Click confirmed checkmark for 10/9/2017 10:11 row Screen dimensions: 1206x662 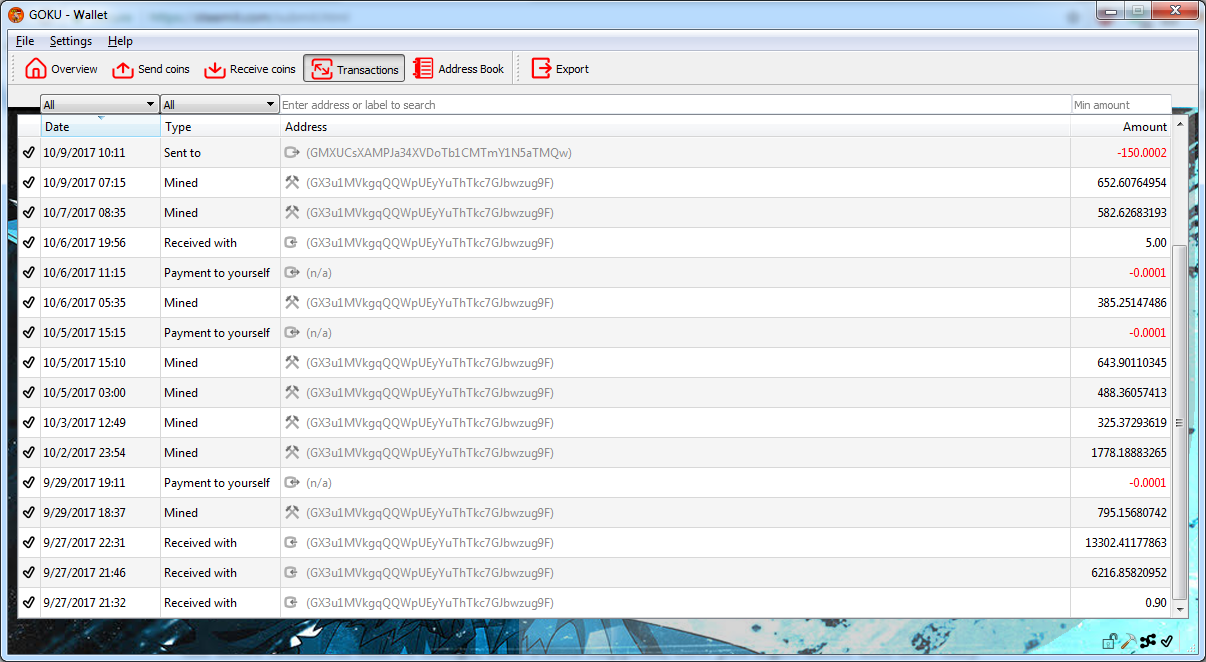tap(29, 153)
